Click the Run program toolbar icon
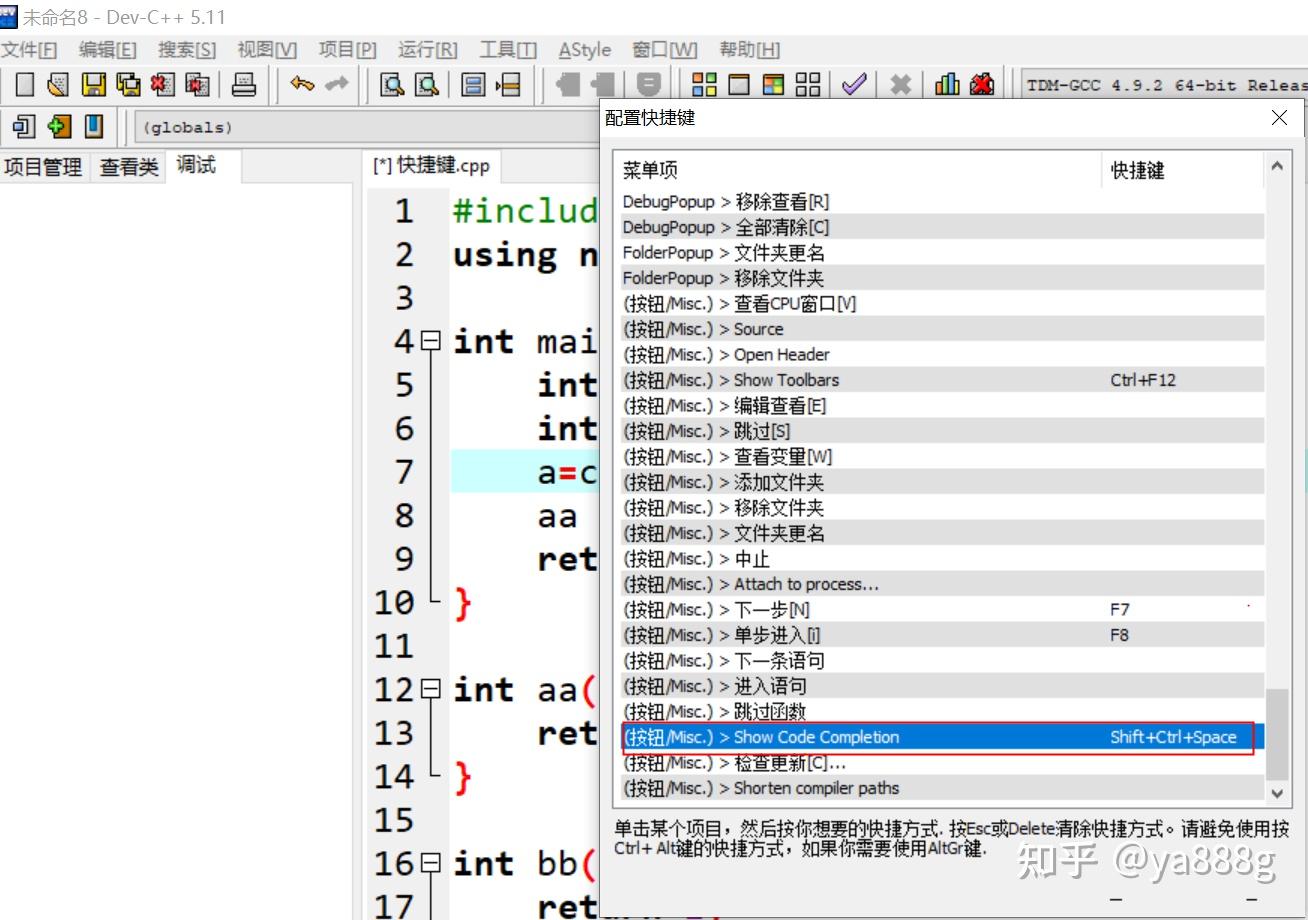 739,85
